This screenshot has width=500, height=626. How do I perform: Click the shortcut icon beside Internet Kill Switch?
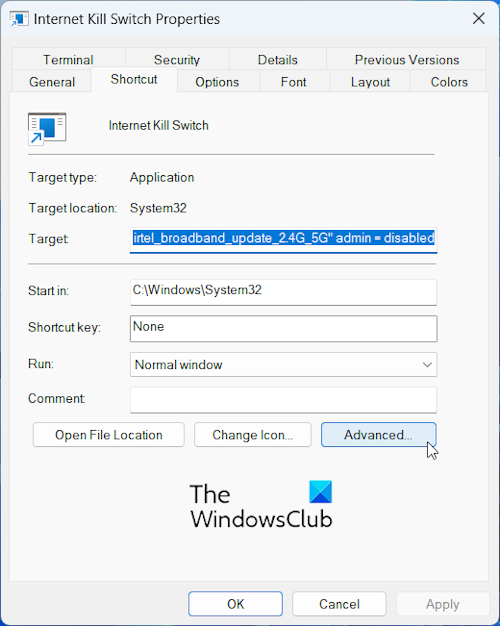tap(47, 128)
